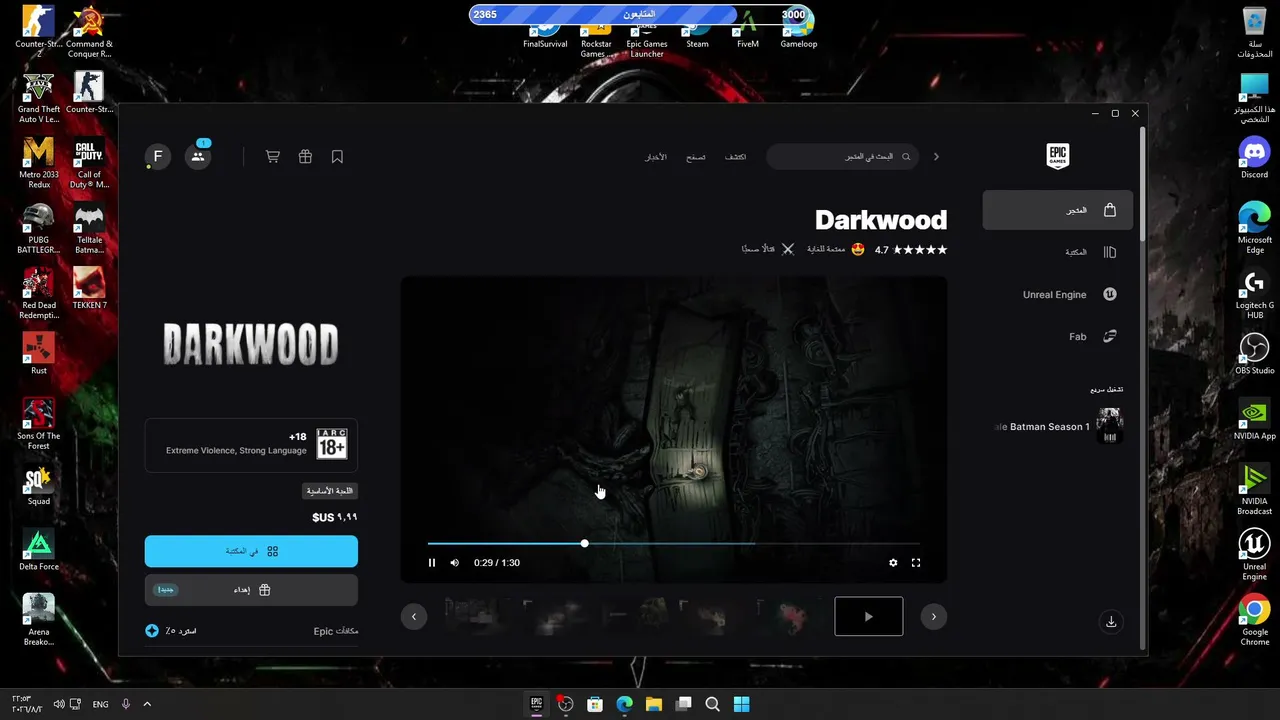Enter fullscreen for the trailer
Screen dimensions: 1280x720
915,563
